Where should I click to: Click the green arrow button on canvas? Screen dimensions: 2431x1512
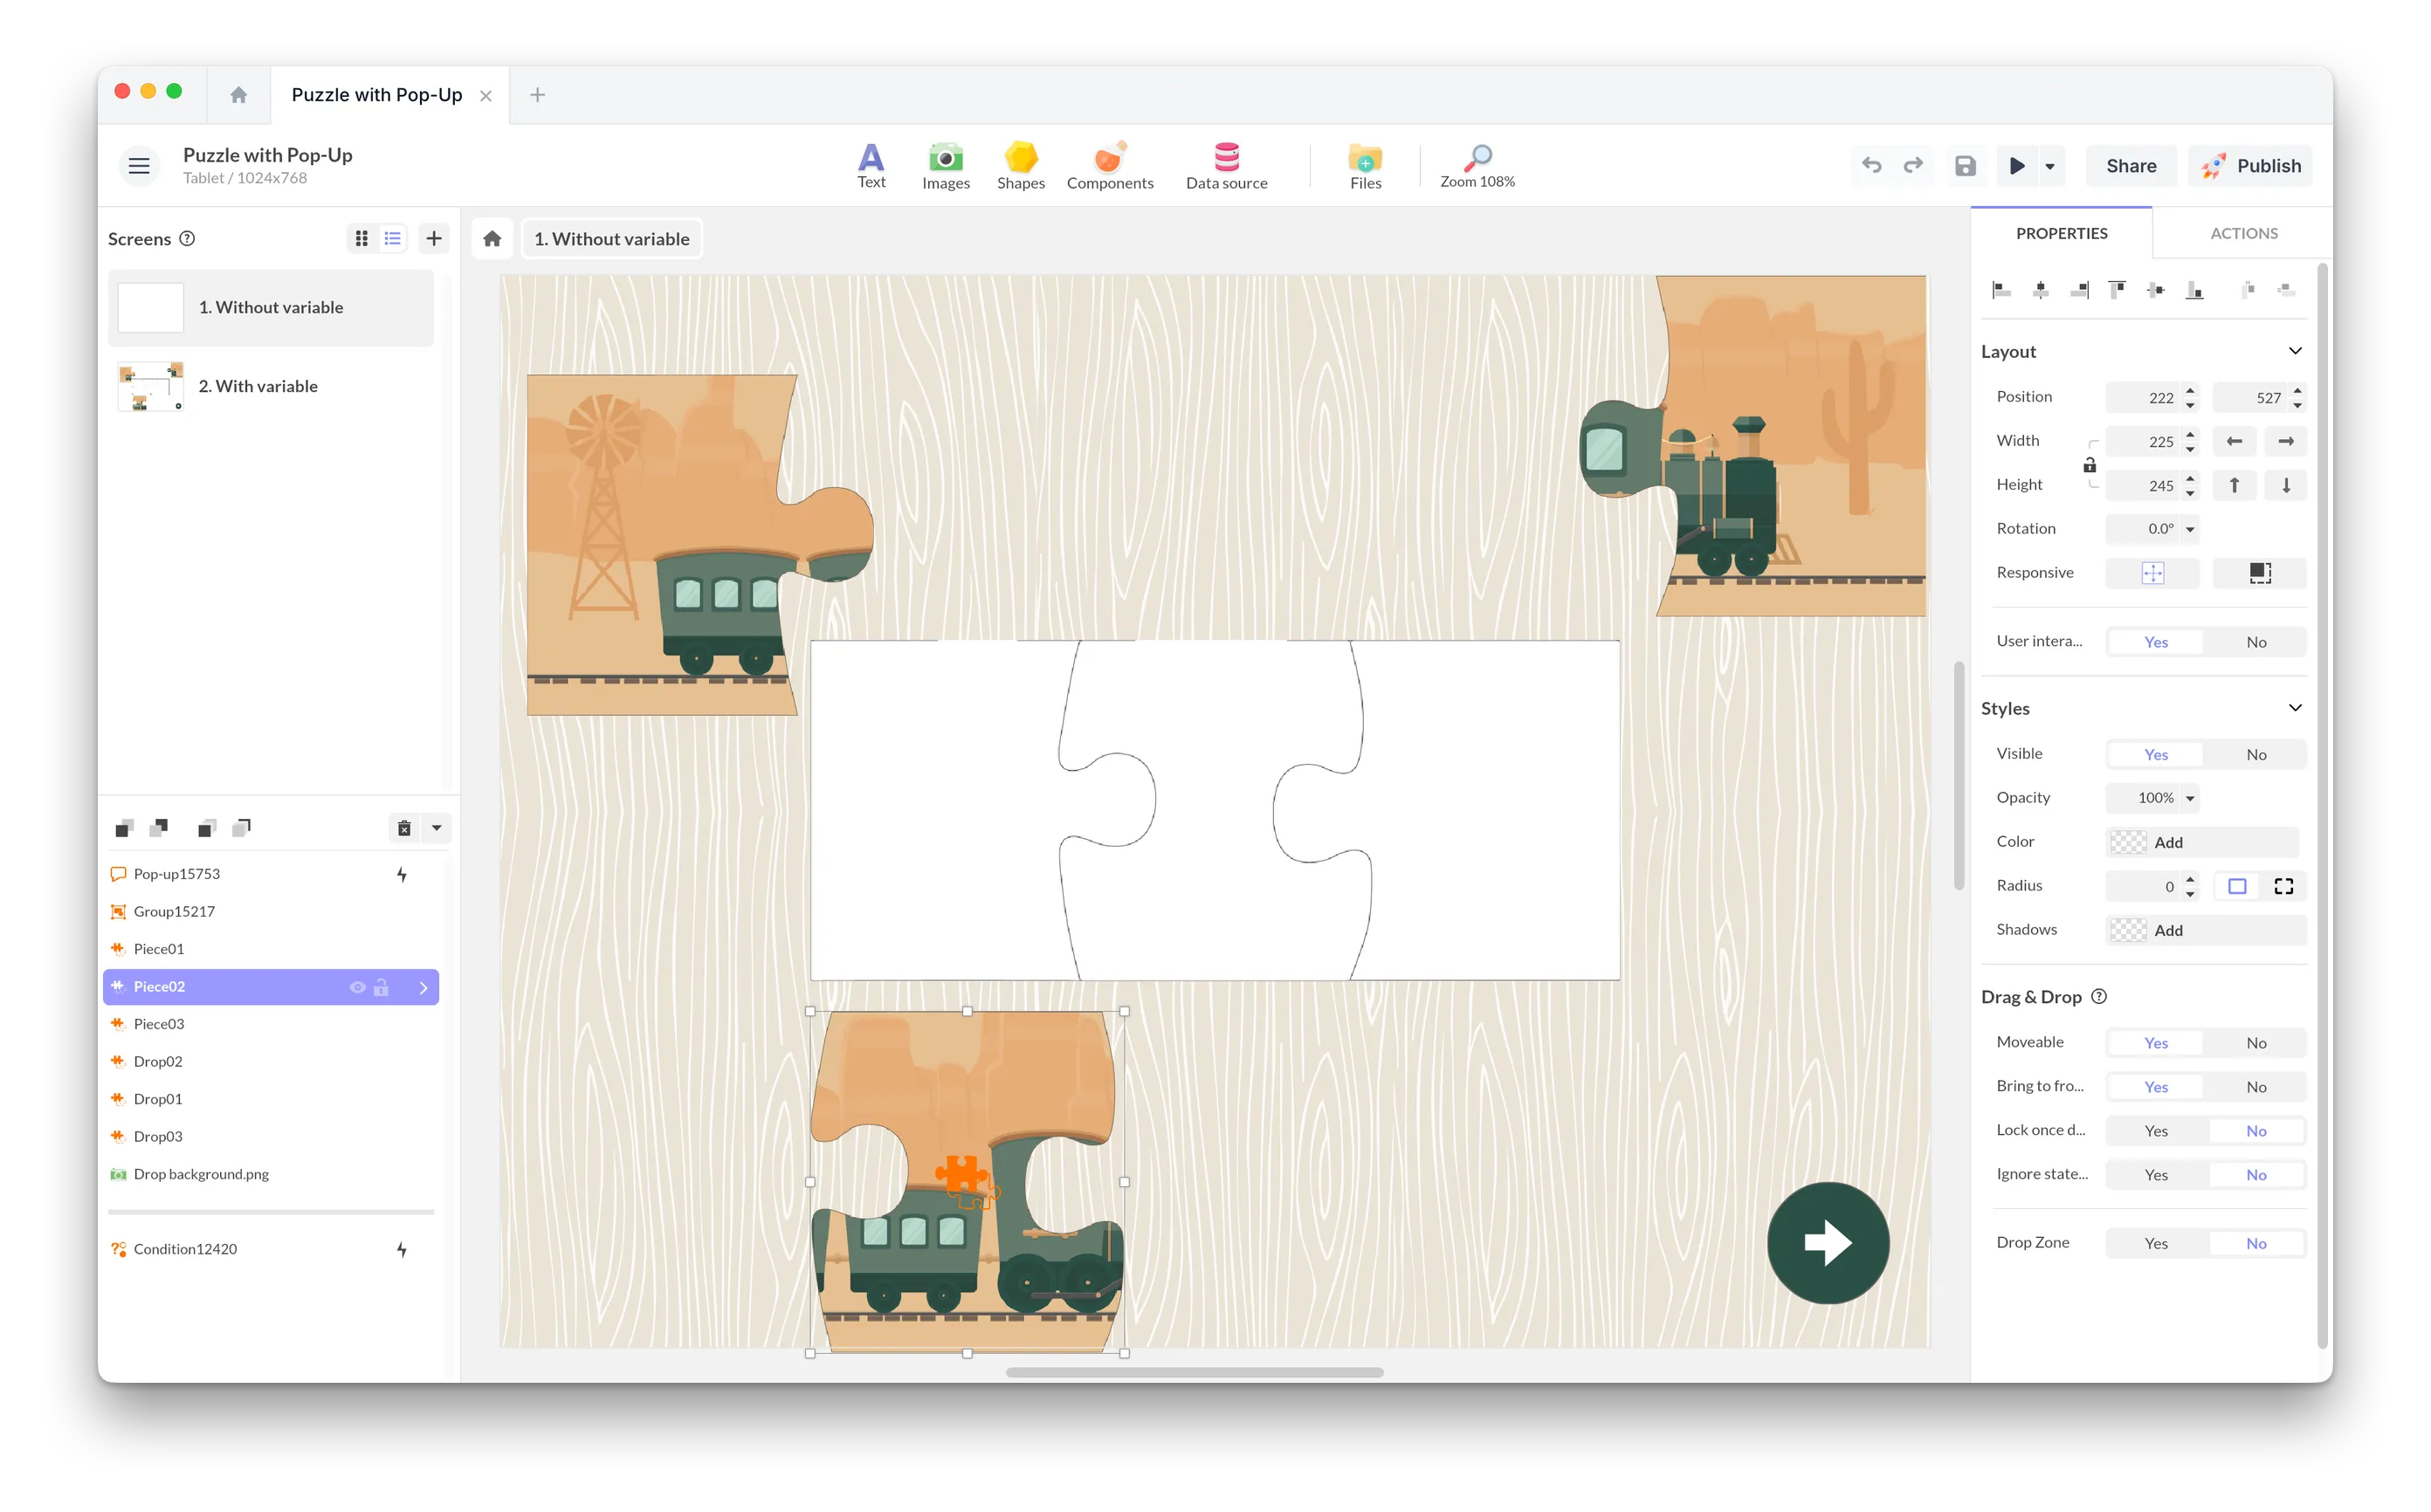point(1827,1242)
